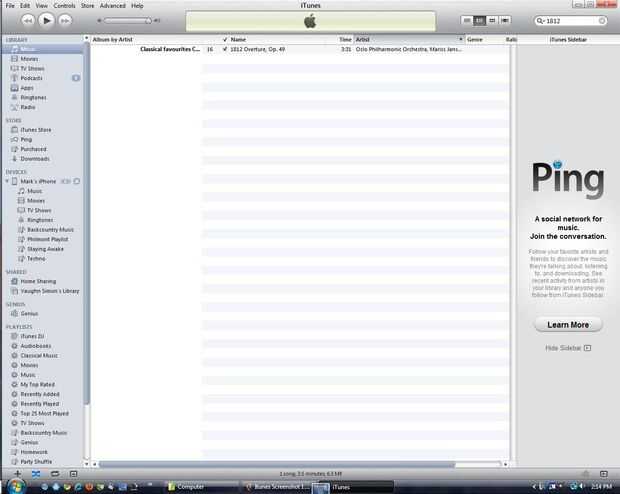Switch to Cover Flow view
This screenshot has width=620, height=494.
point(505,20)
